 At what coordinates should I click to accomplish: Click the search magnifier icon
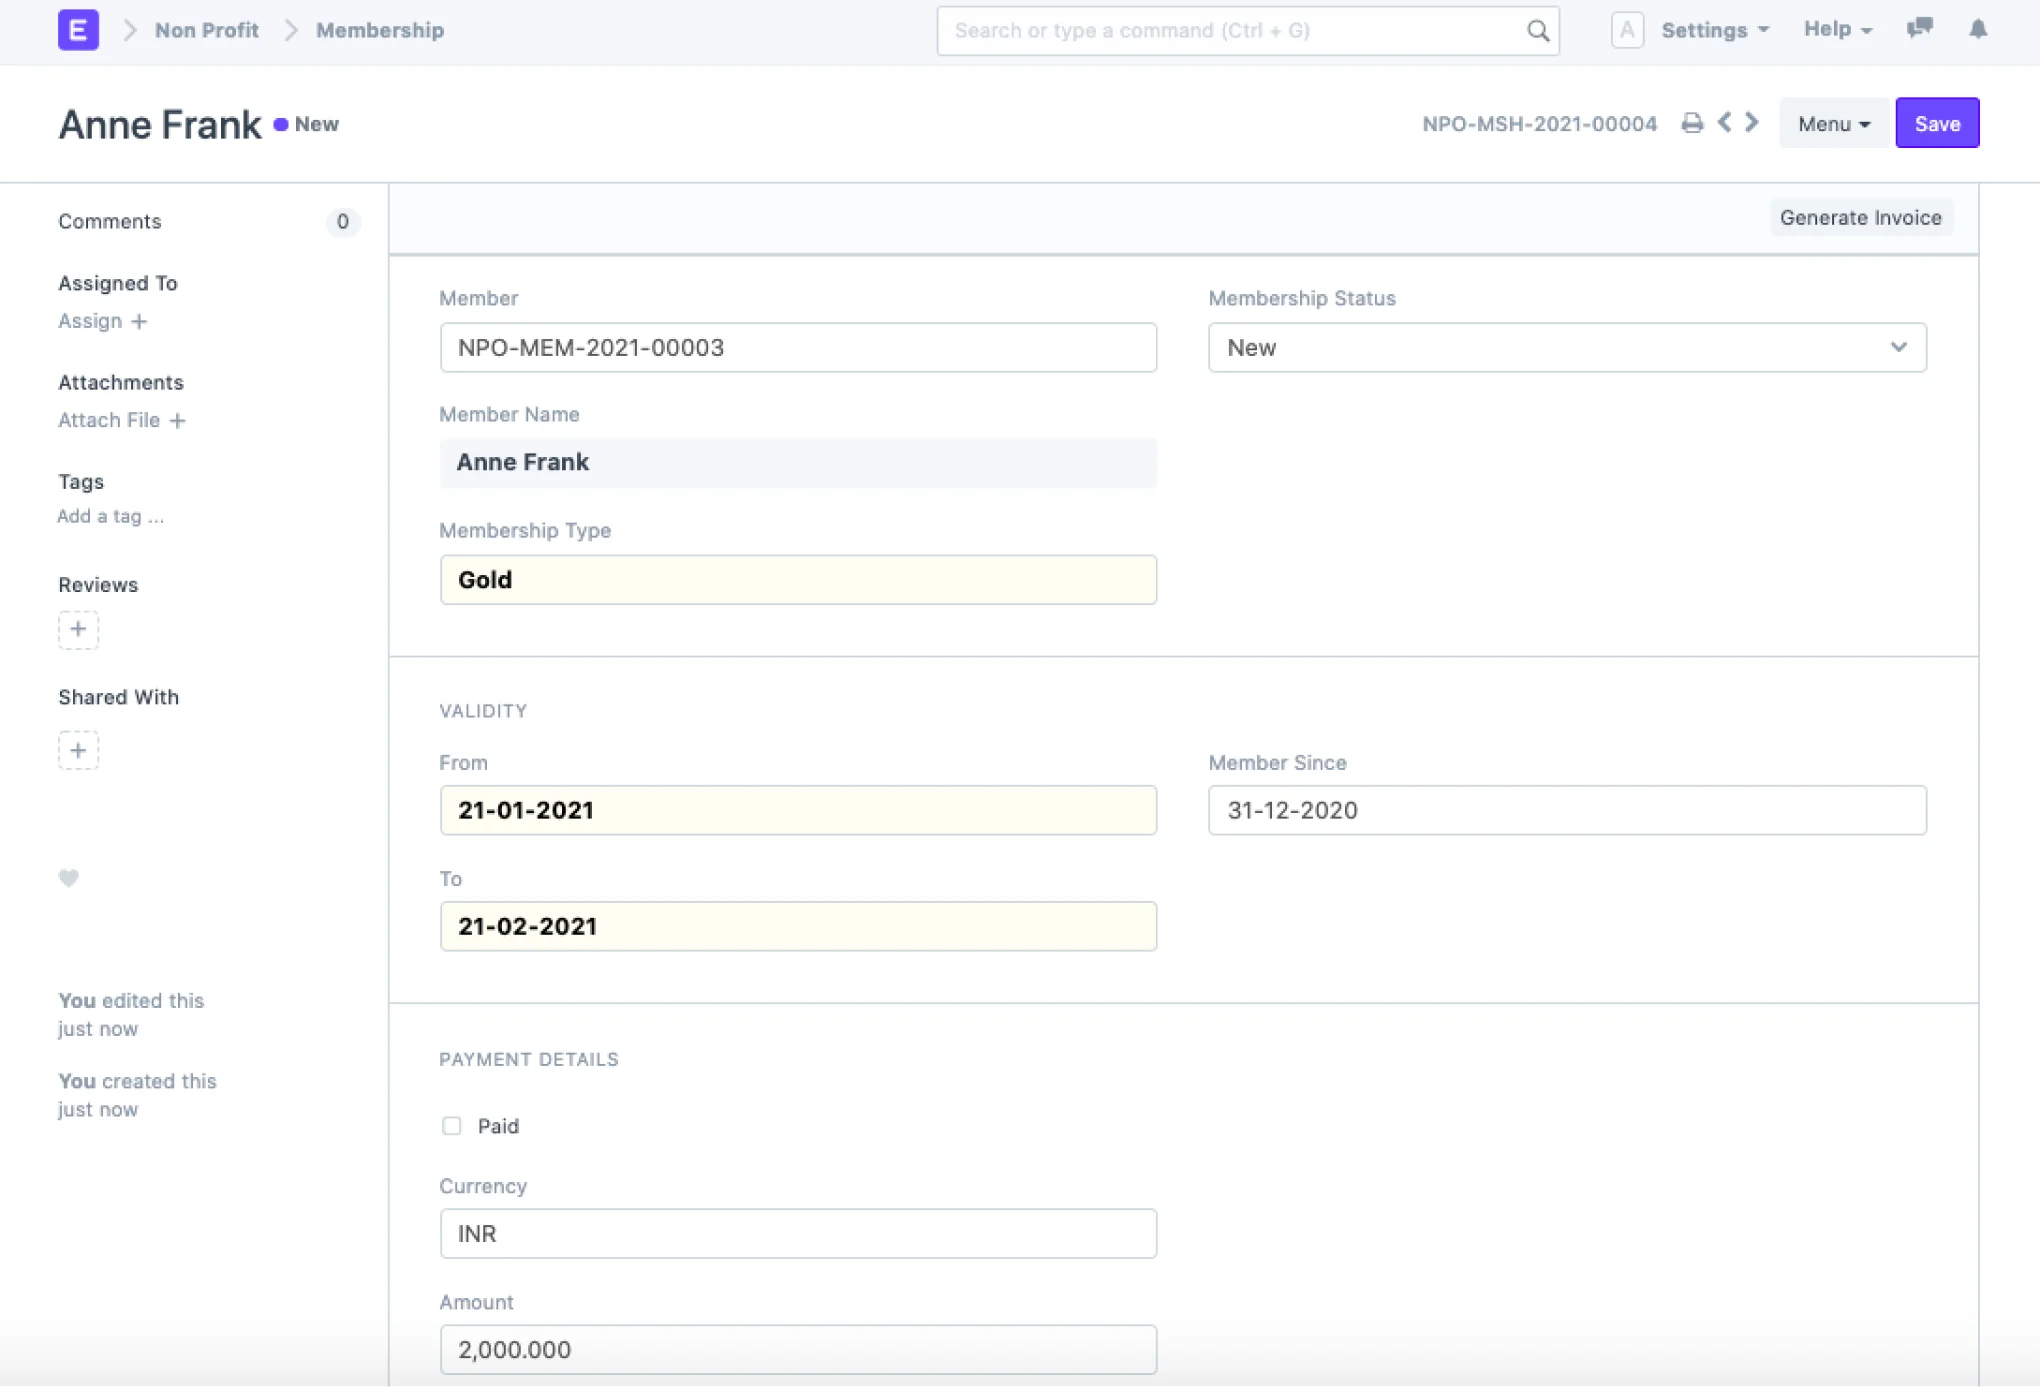[1536, 31]
